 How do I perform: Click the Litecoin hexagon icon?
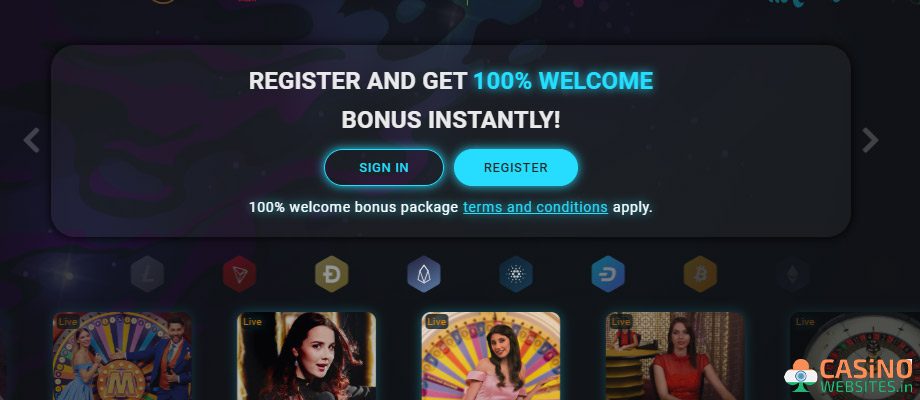[147, 274]
